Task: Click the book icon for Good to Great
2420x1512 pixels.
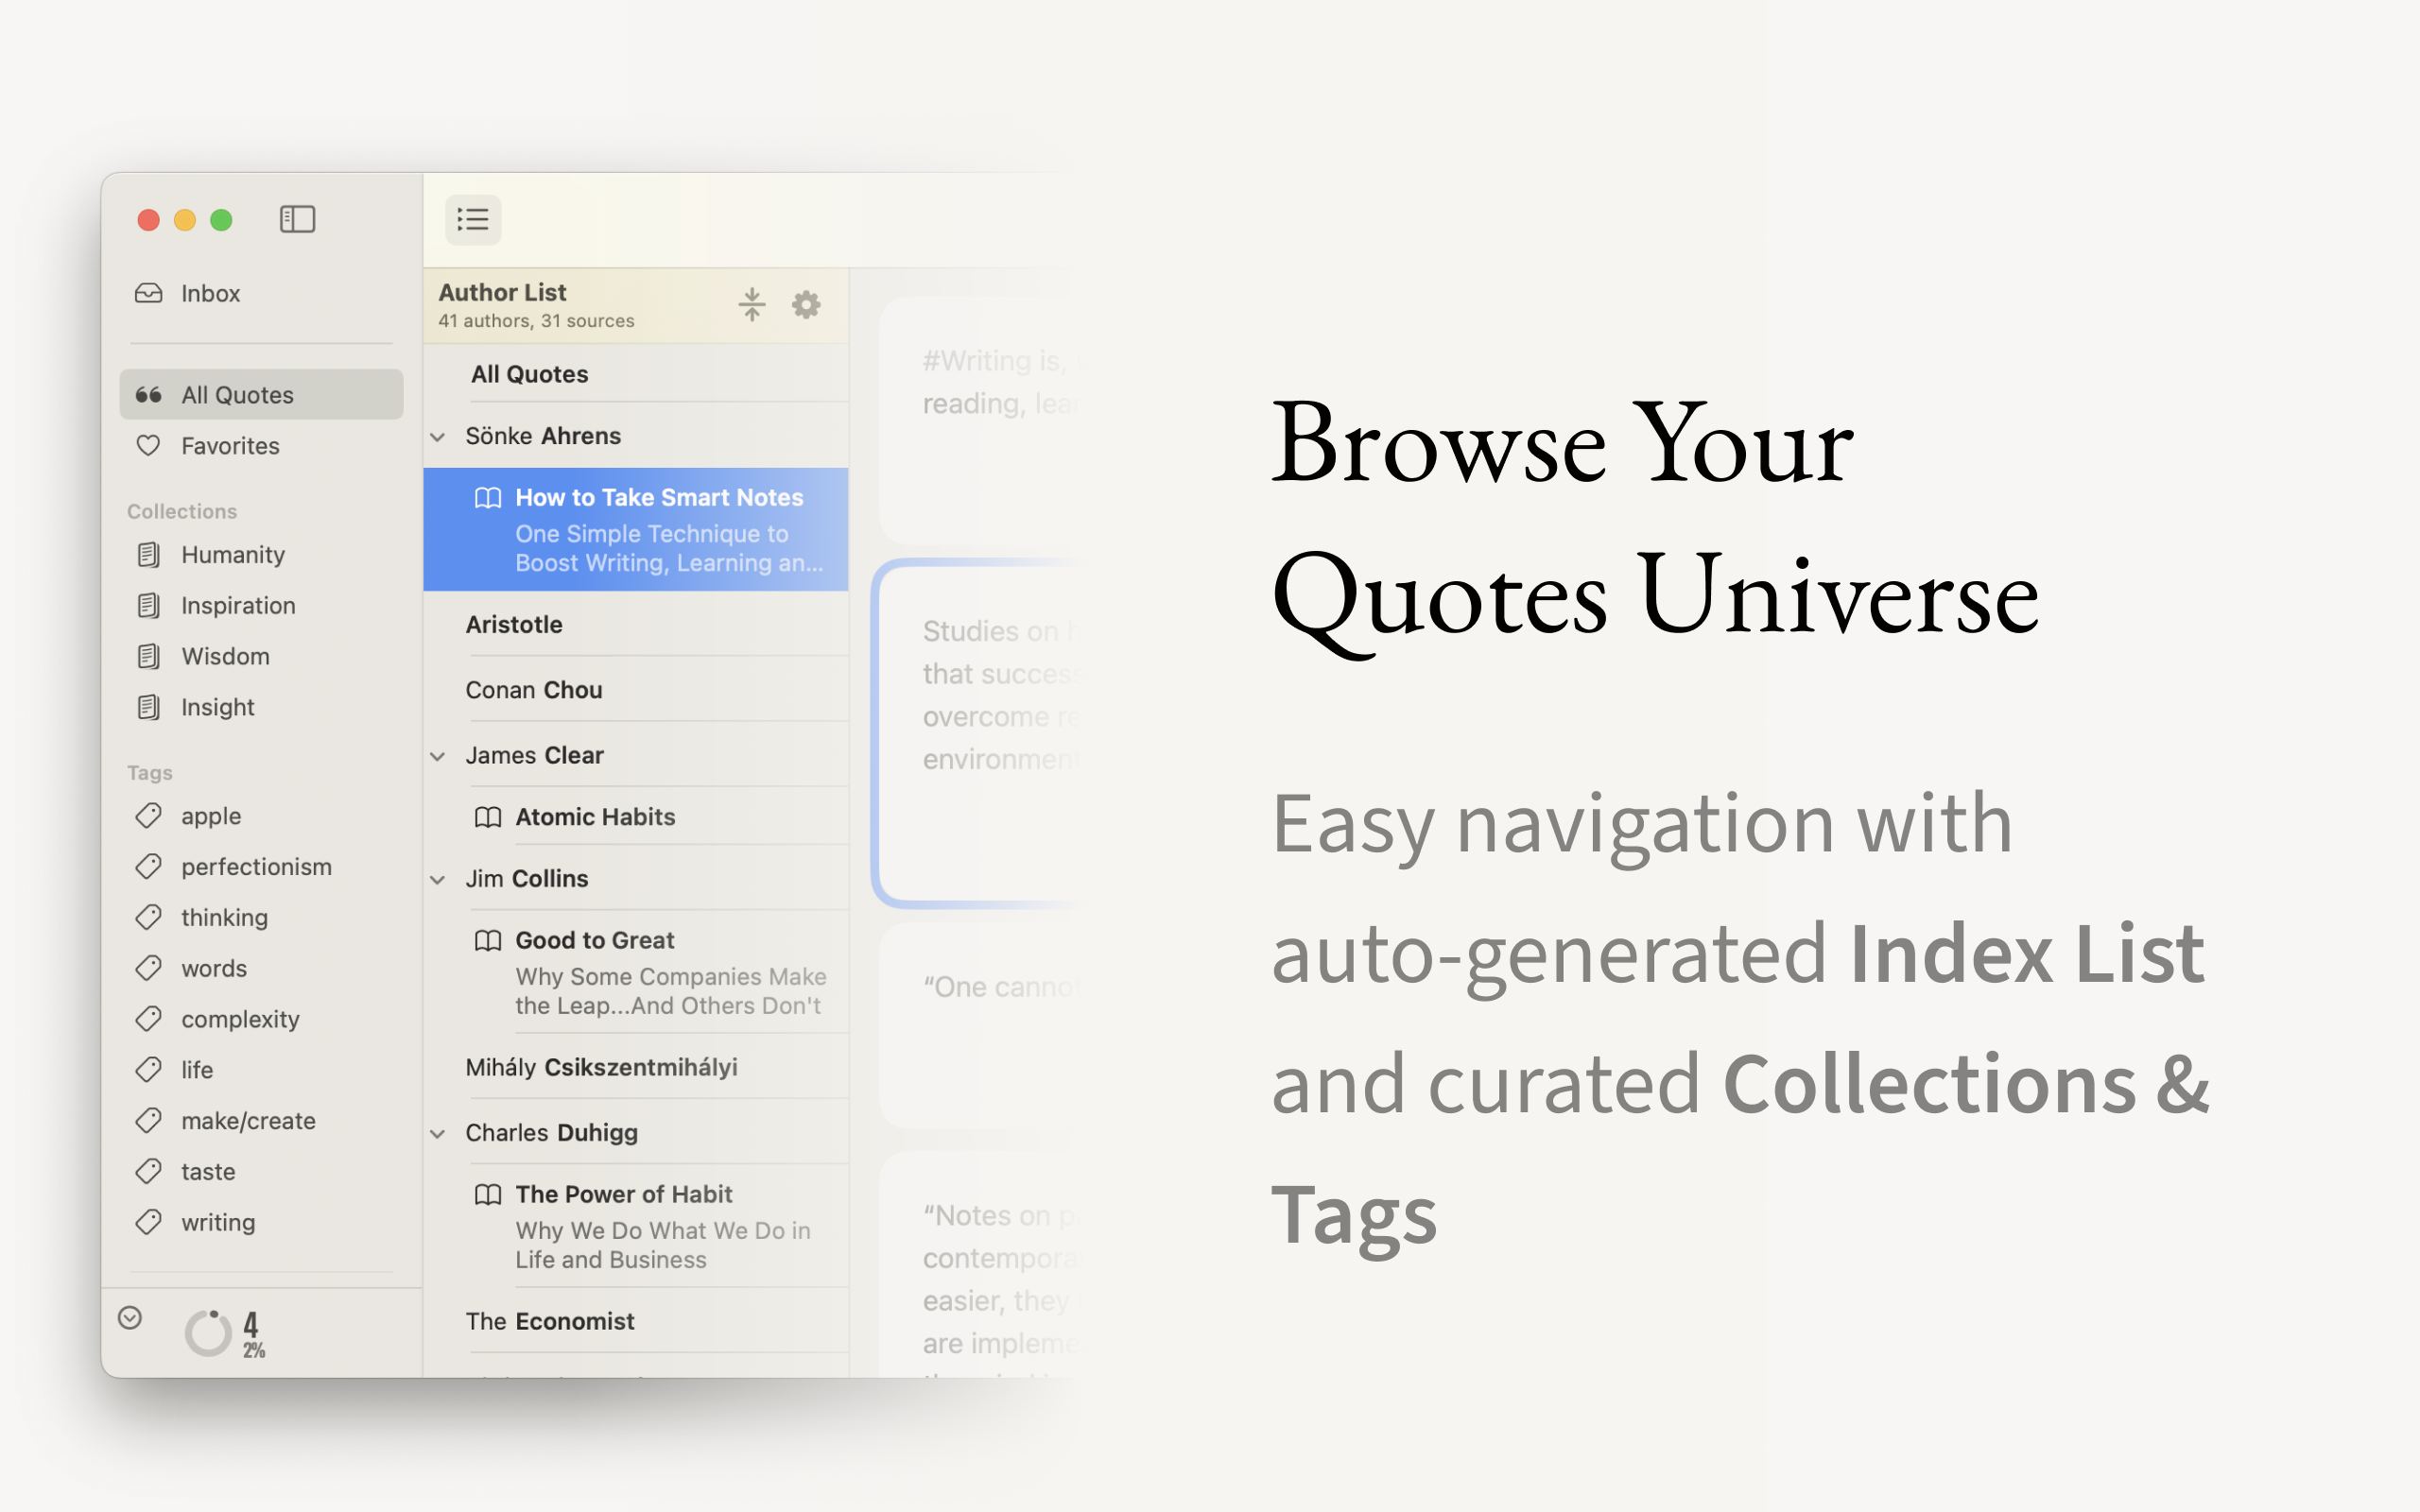Action: pos(488,941)
